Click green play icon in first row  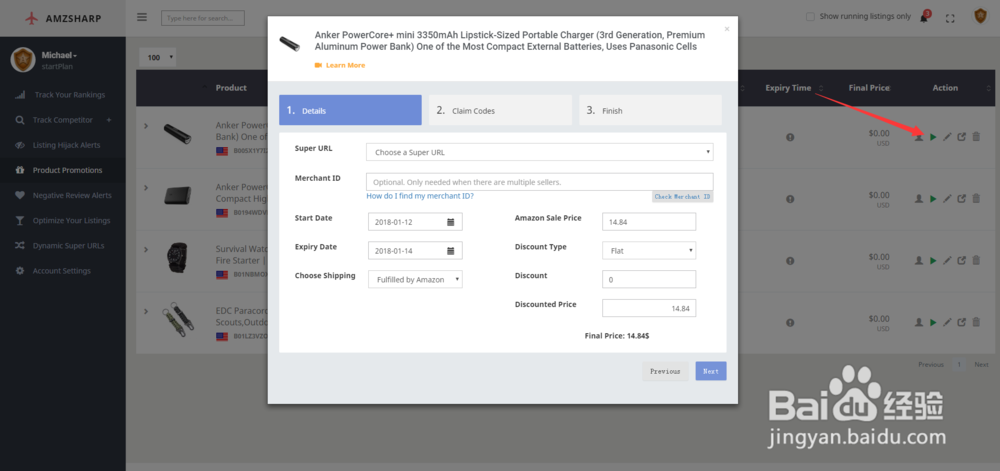click(x=933, y=137)
